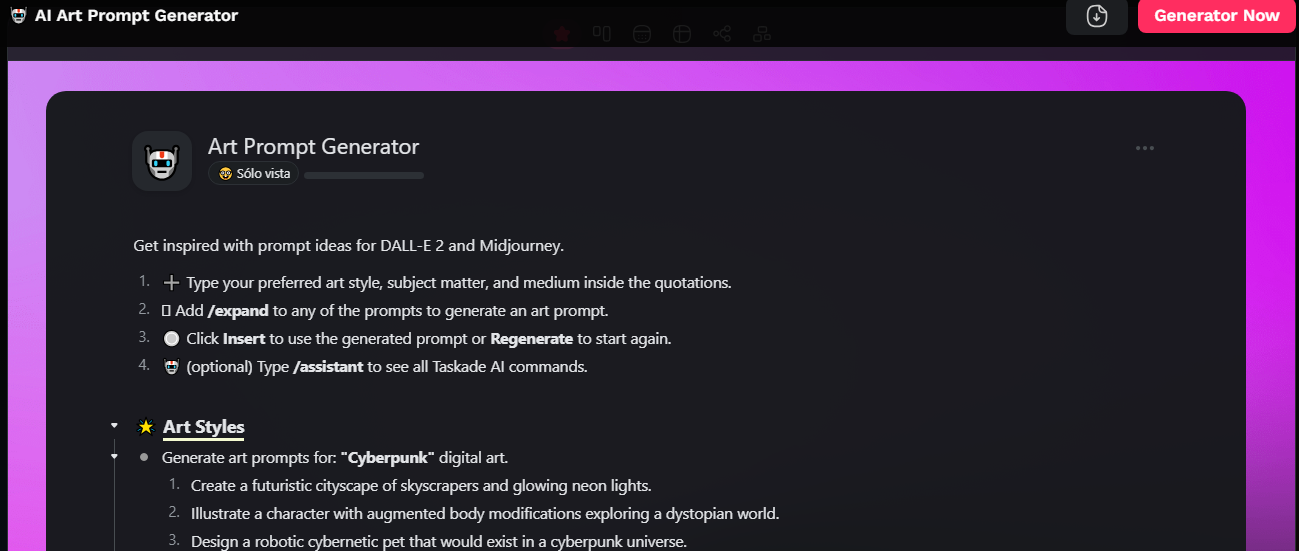The image size is (1299, 551).
Task: Switch to the org chart view icon
Action: [x=762, y=34]
